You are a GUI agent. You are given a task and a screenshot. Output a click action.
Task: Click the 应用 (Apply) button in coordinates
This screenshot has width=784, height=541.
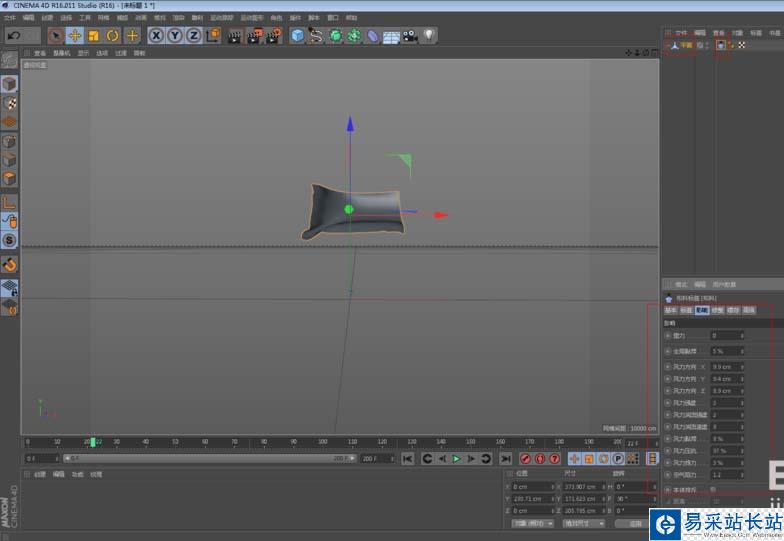click(x=634, y=523)
